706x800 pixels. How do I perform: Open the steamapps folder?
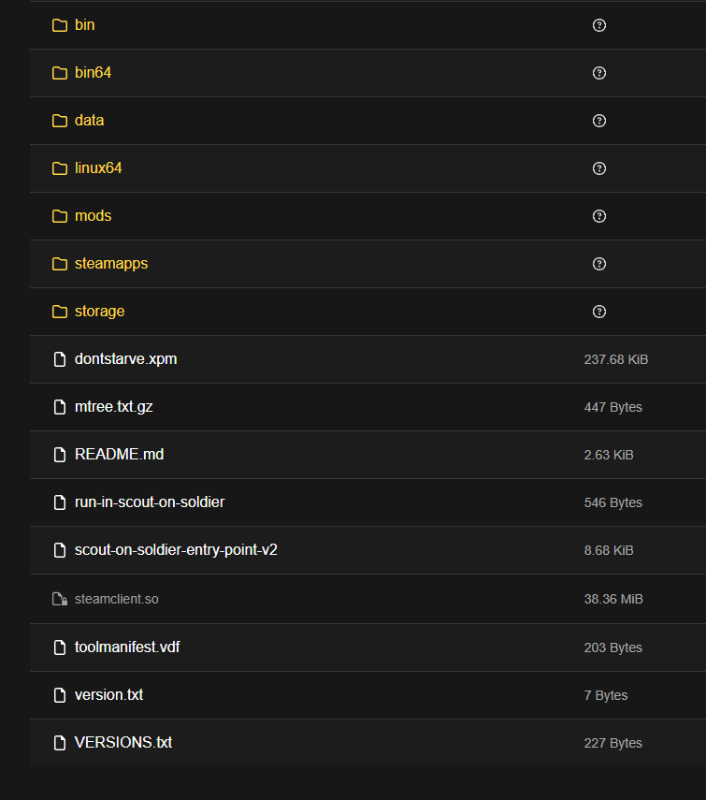pos(111,264)
